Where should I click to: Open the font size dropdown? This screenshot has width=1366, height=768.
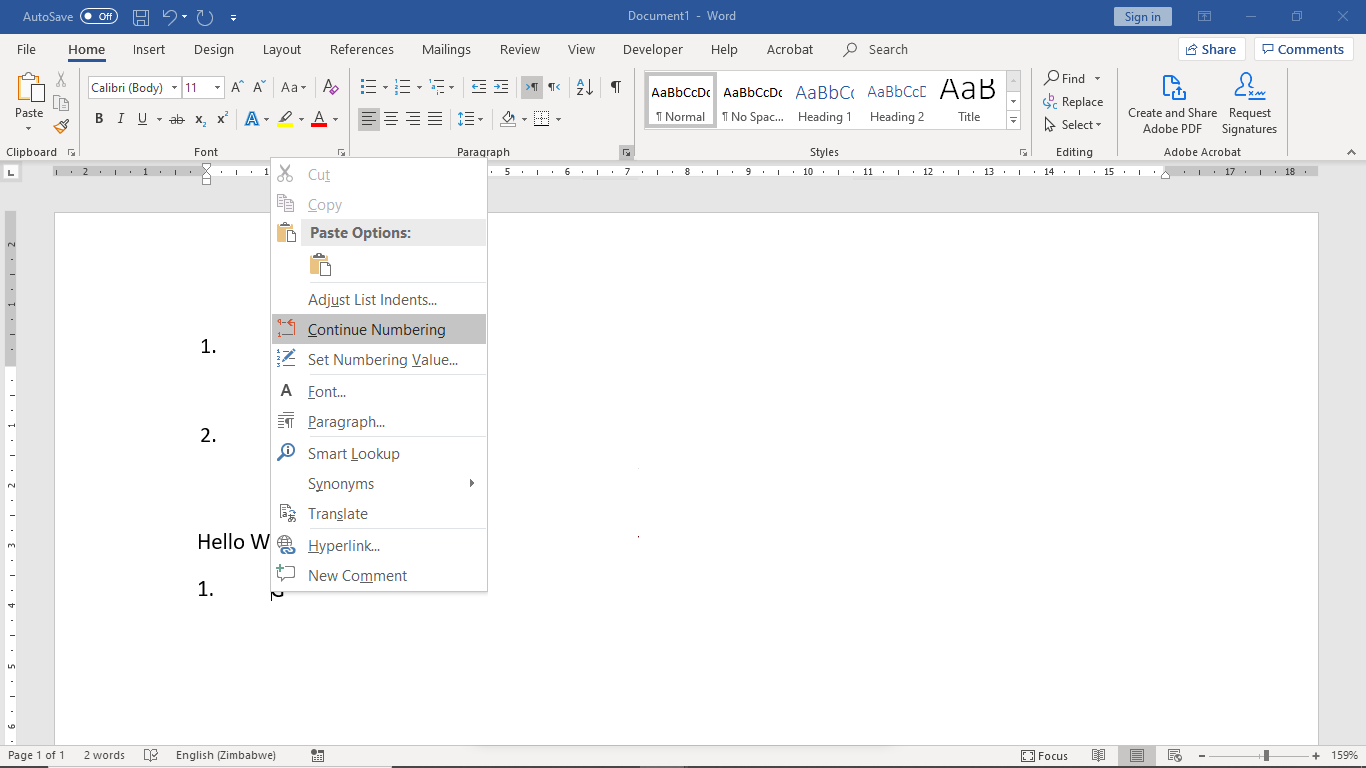[217, 88]
